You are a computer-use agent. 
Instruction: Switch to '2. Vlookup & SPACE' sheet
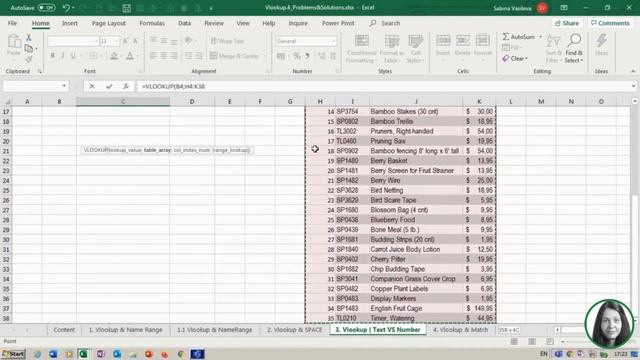(294, 330)
